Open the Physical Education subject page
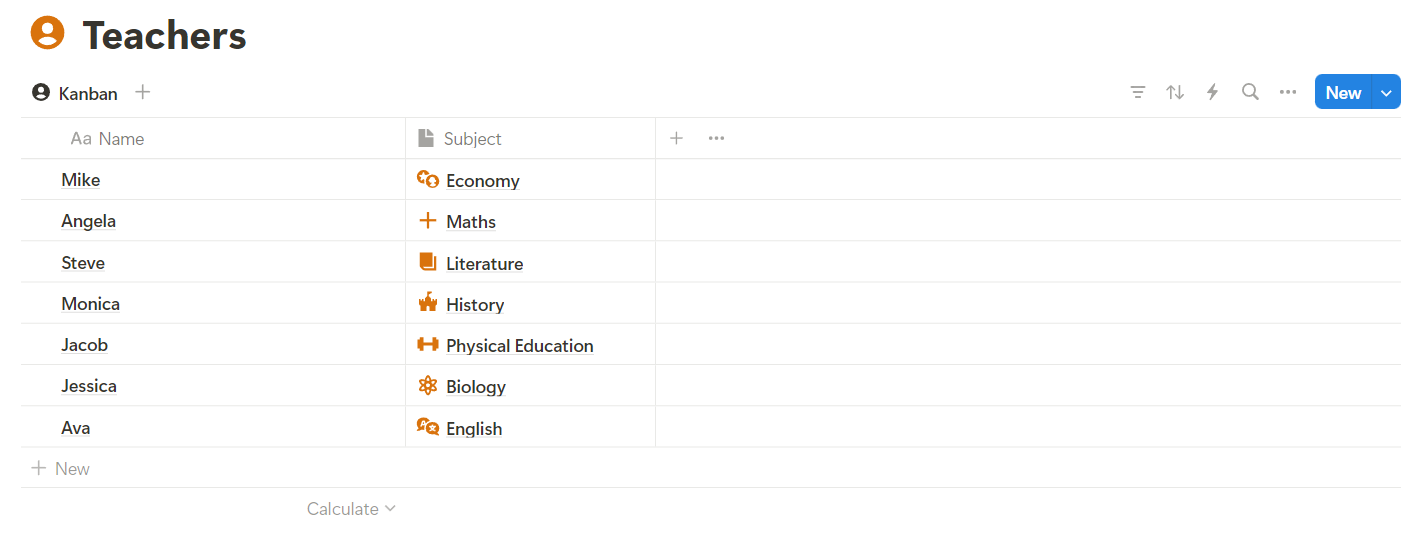The height and width of the screenshot is (535, 1409). pyautogui.click(x=519, y=346)
